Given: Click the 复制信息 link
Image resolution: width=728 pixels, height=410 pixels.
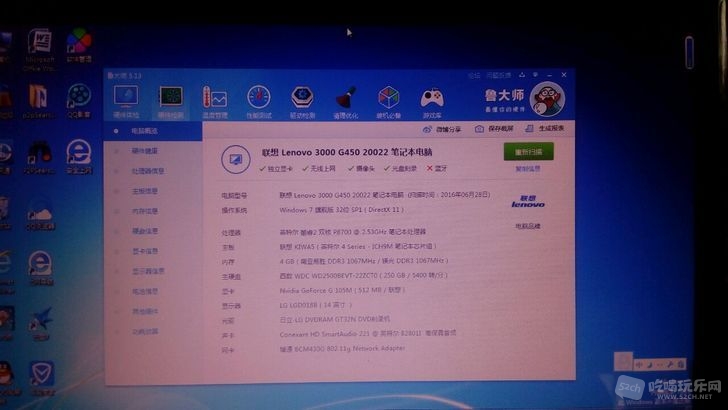Looking at the screenshot, I should (x=528, y=169).
